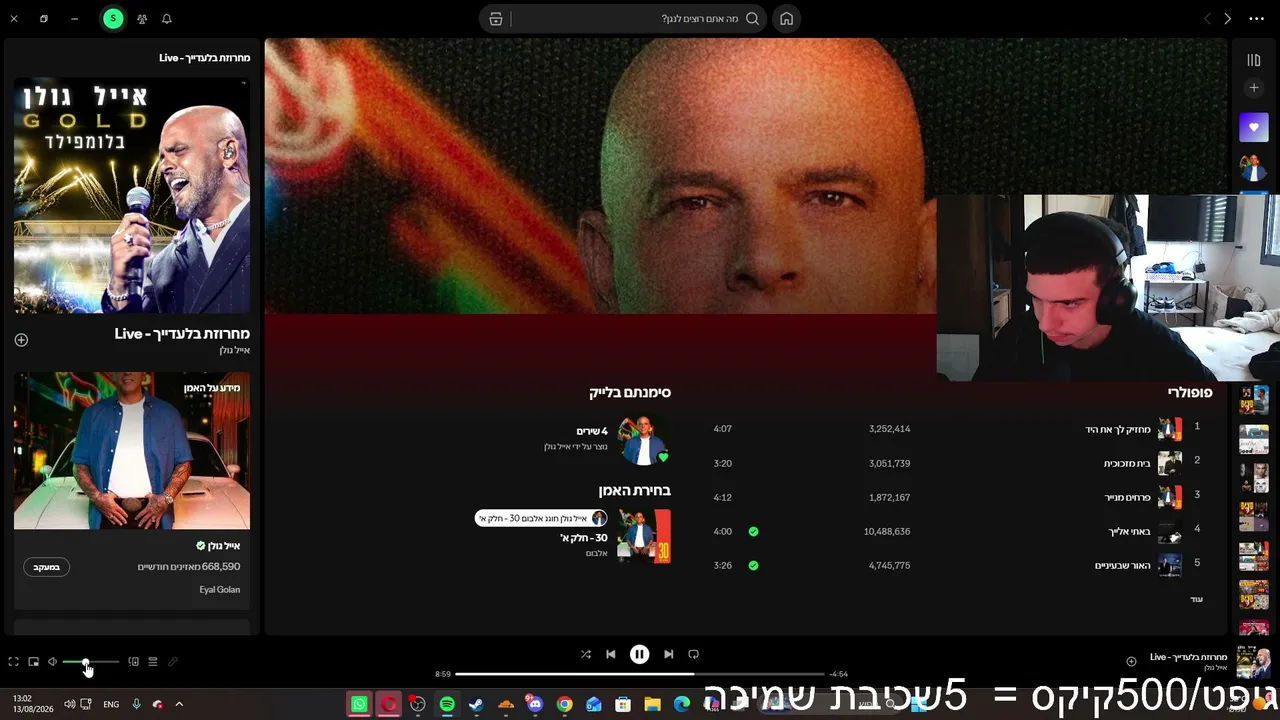Open Microsoft Edge from the taskbar

(682, 704)
